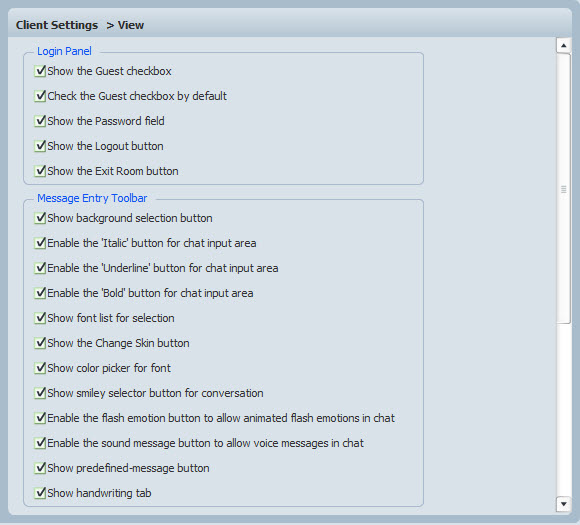Toggle Show predefined-message button checkbox
580x525 pixels.
pyautogui.click(x=40, y=468)
